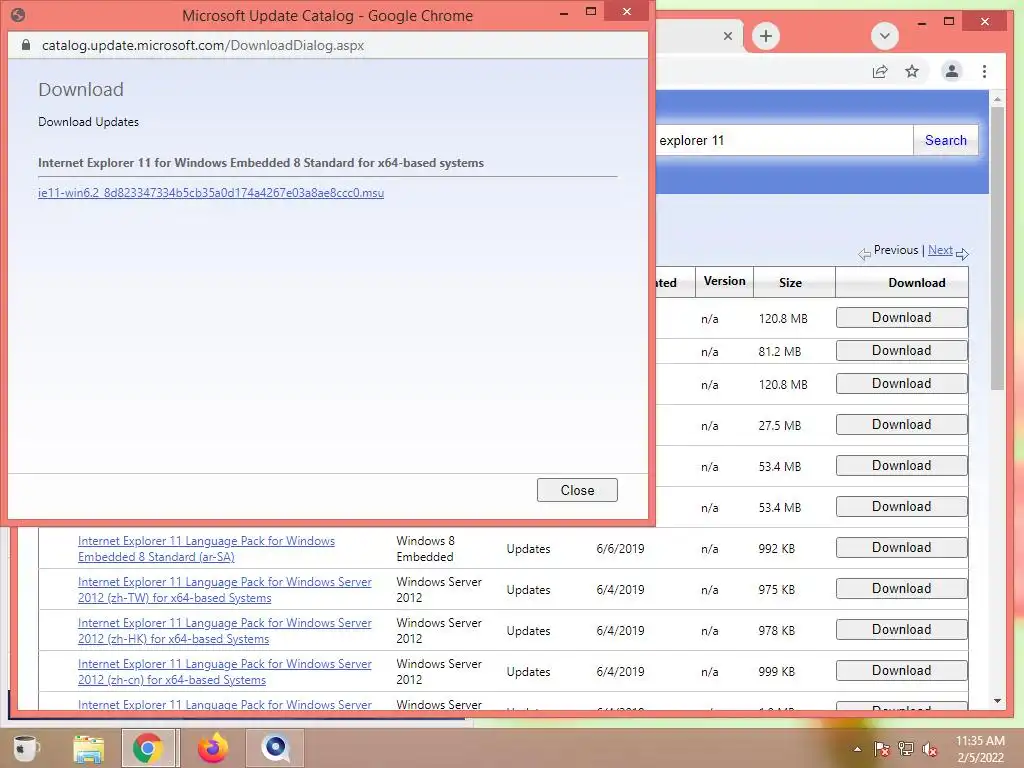Click the left arrow icon beside Previous

coord(864,254)
